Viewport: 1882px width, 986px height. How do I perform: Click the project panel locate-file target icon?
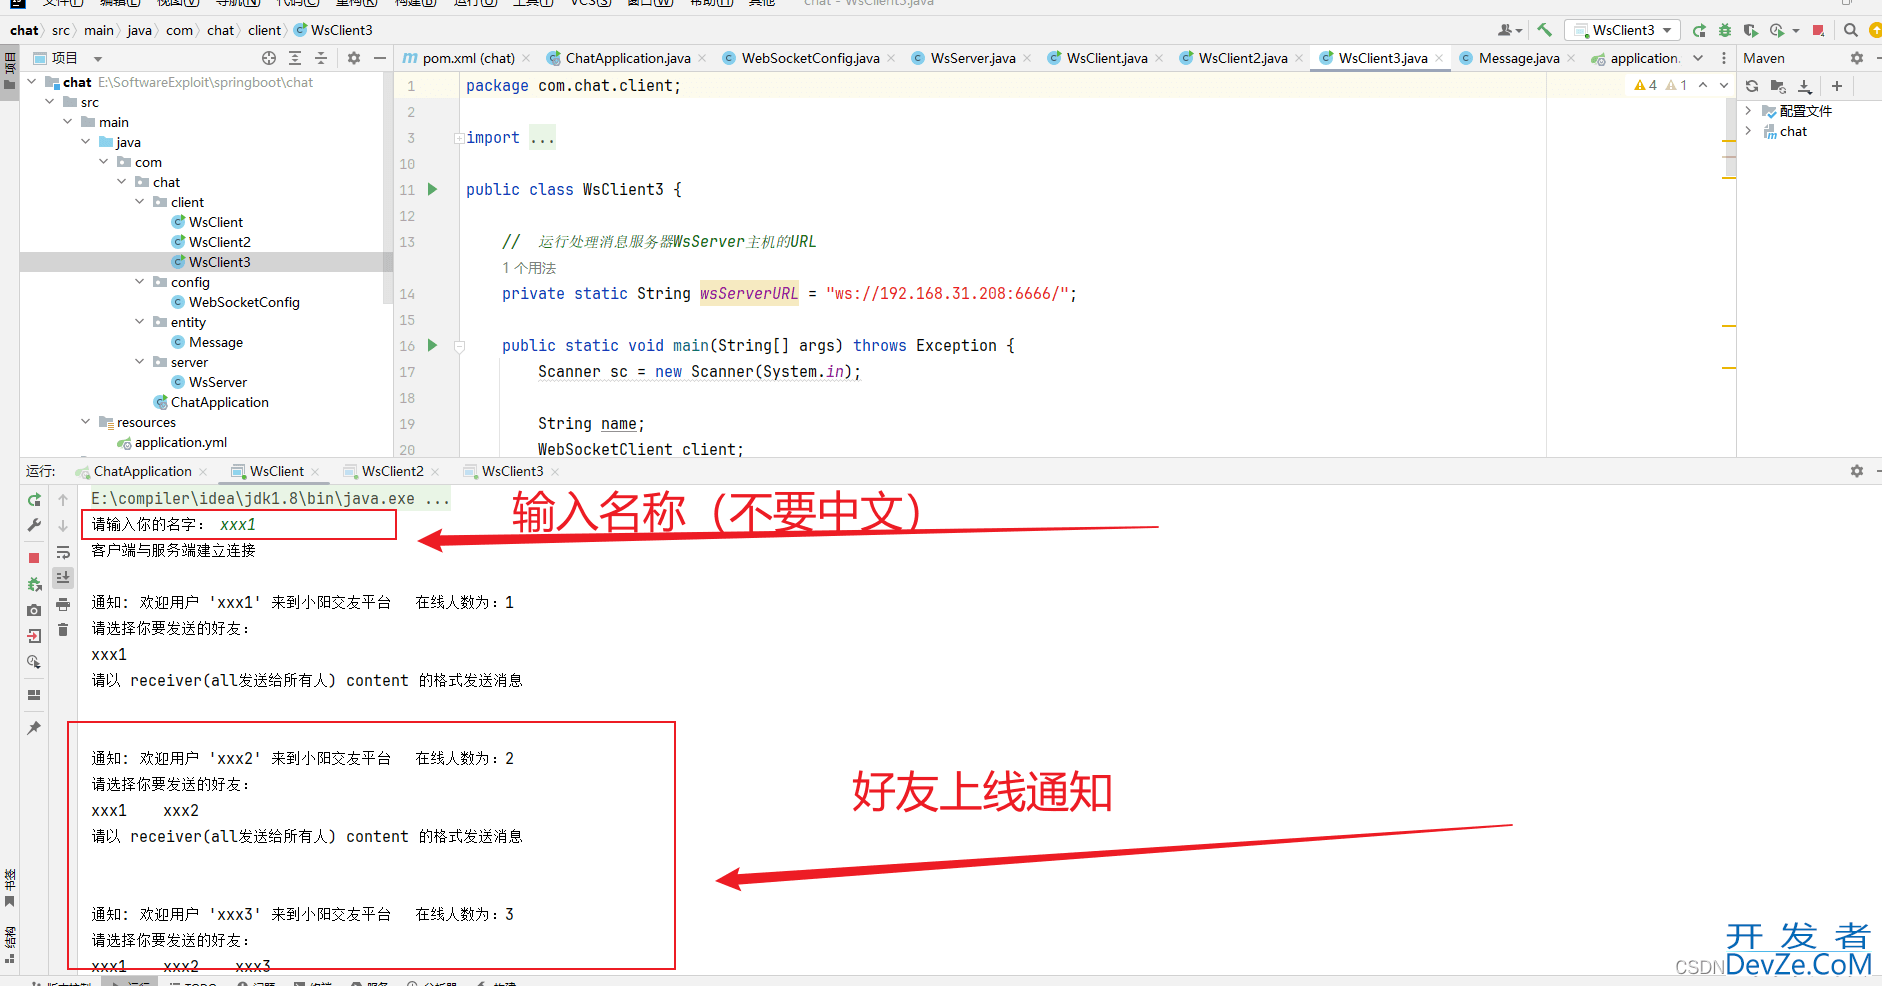269,58
